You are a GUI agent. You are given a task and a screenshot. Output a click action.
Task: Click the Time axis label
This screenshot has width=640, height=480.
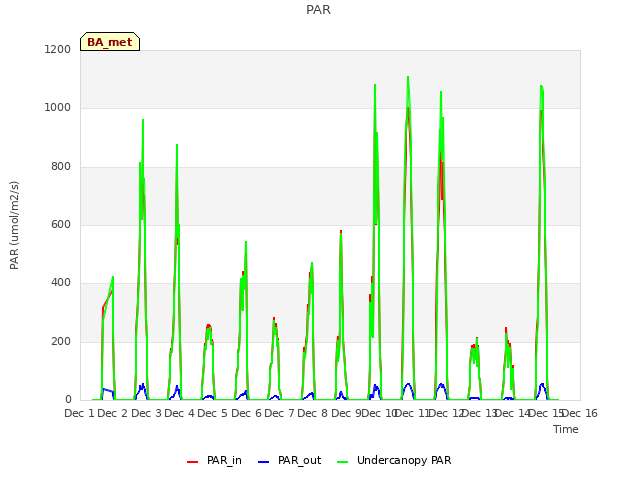tap(566, 429)
